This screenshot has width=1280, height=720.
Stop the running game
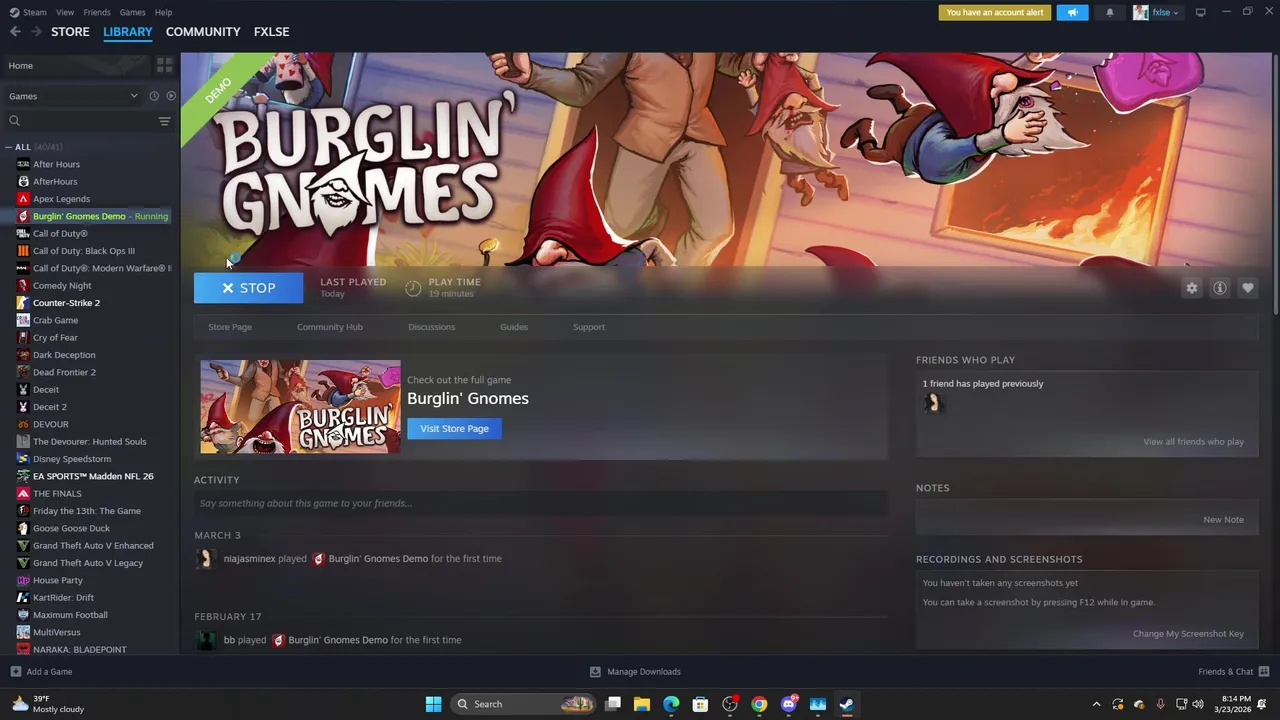pyautogui.click(x=248, y=288)
